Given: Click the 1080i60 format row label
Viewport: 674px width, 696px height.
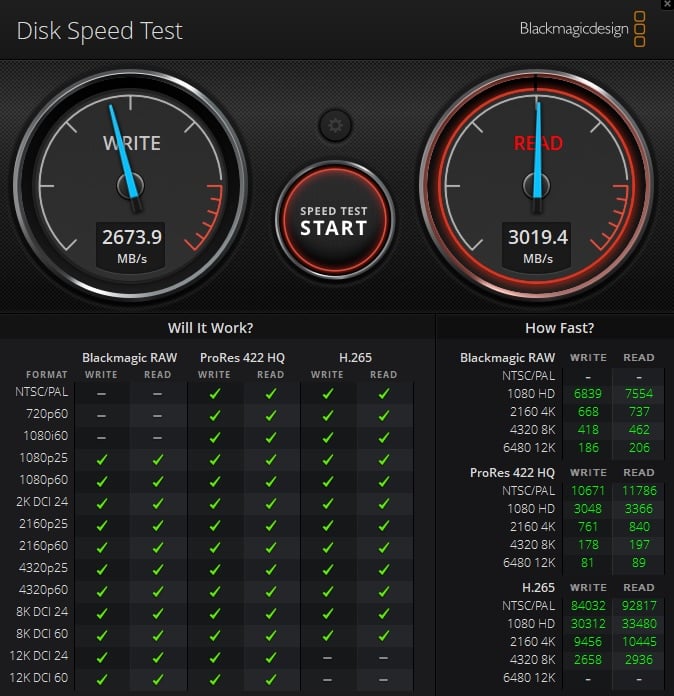Looking at the screenshot, I should point(46,436).
